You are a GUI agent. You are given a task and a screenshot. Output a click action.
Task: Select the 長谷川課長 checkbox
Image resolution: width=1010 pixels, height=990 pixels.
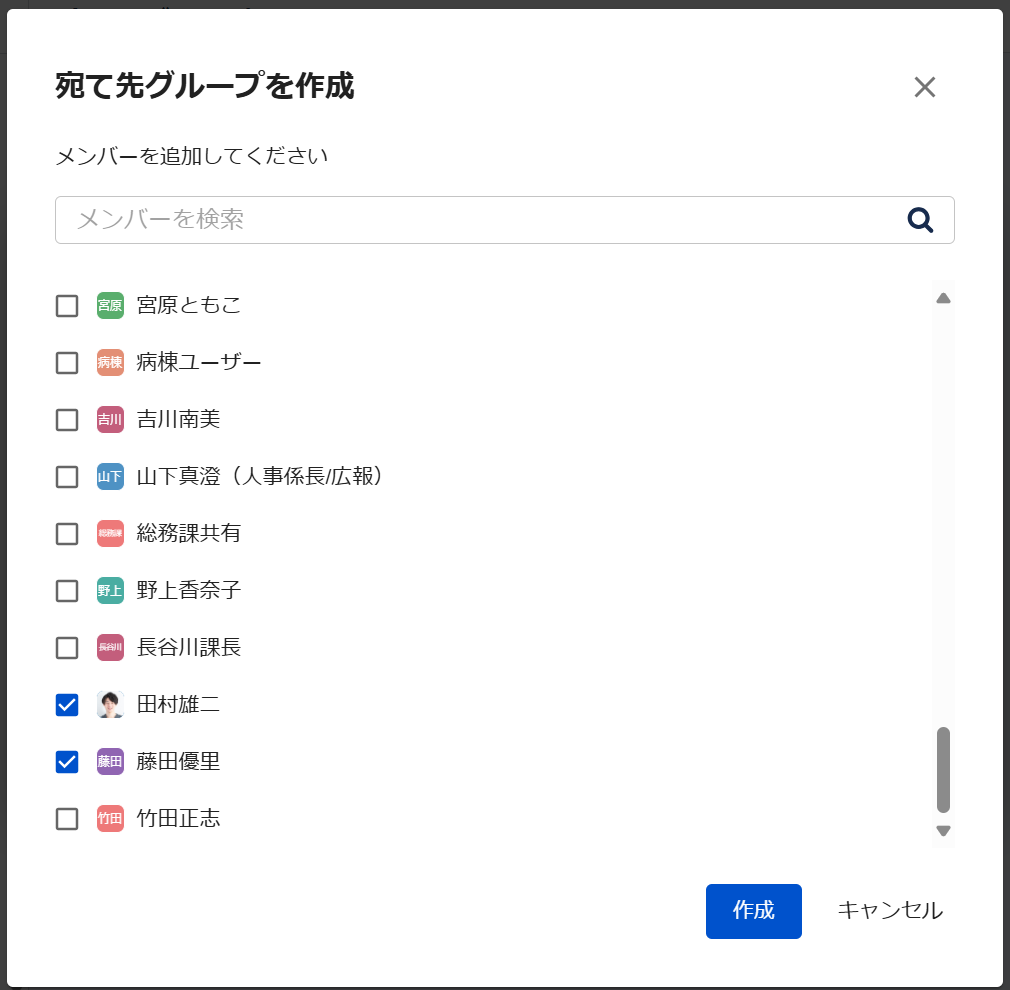[67, 648]
